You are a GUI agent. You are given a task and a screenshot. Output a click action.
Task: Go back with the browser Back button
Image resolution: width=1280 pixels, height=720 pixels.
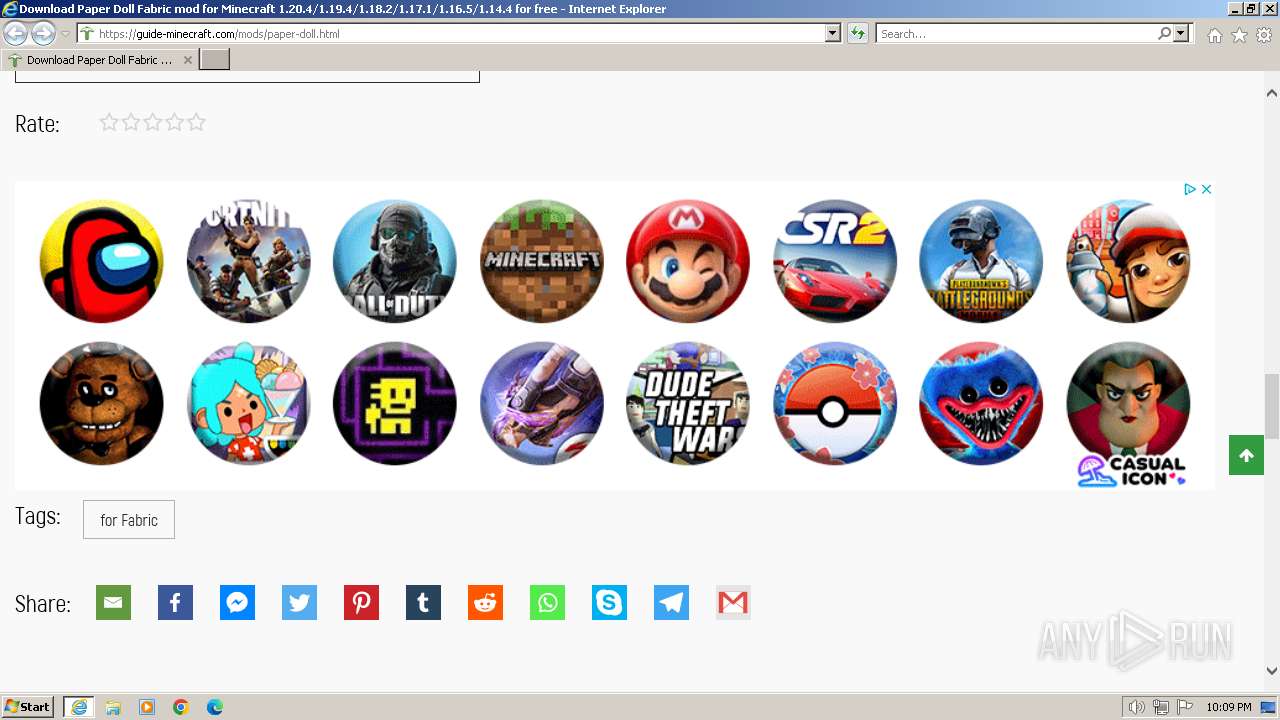pos(15,34)
